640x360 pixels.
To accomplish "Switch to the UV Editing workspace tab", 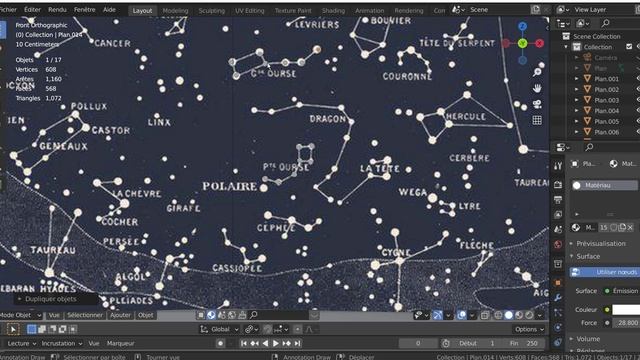I will click(249, 11).
